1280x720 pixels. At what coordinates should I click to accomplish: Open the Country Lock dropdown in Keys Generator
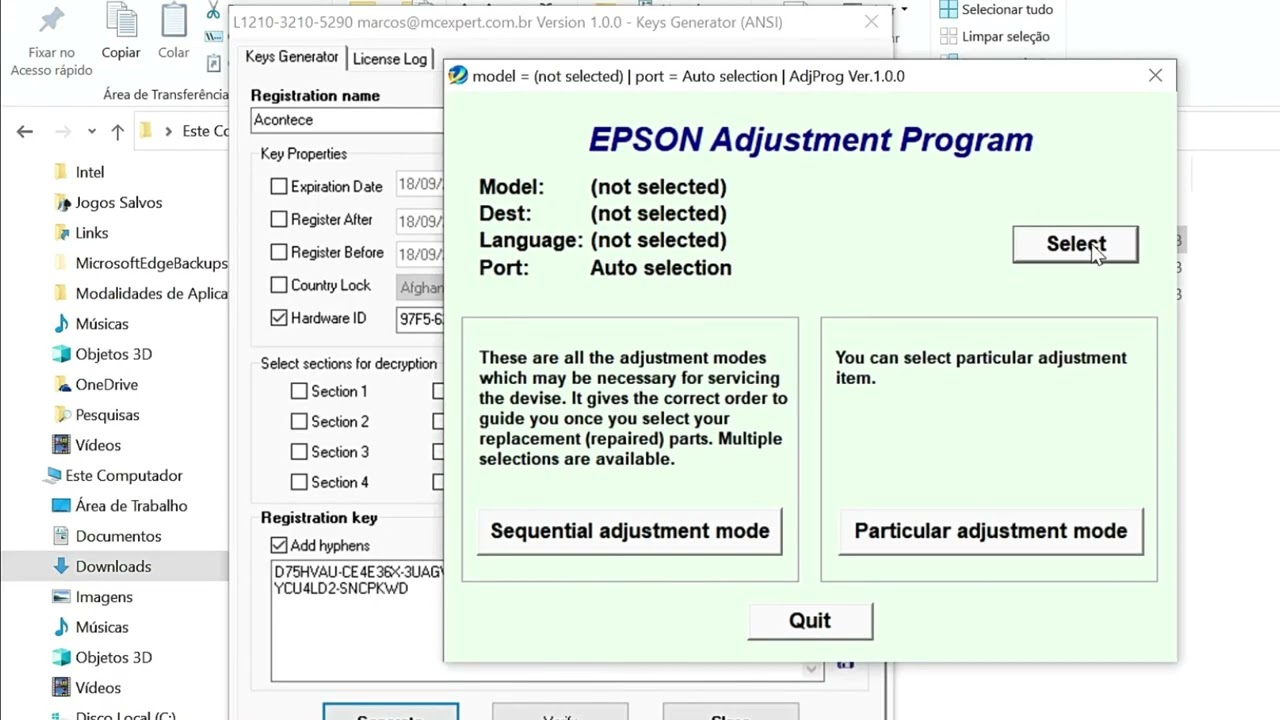[x=420, y=287]
